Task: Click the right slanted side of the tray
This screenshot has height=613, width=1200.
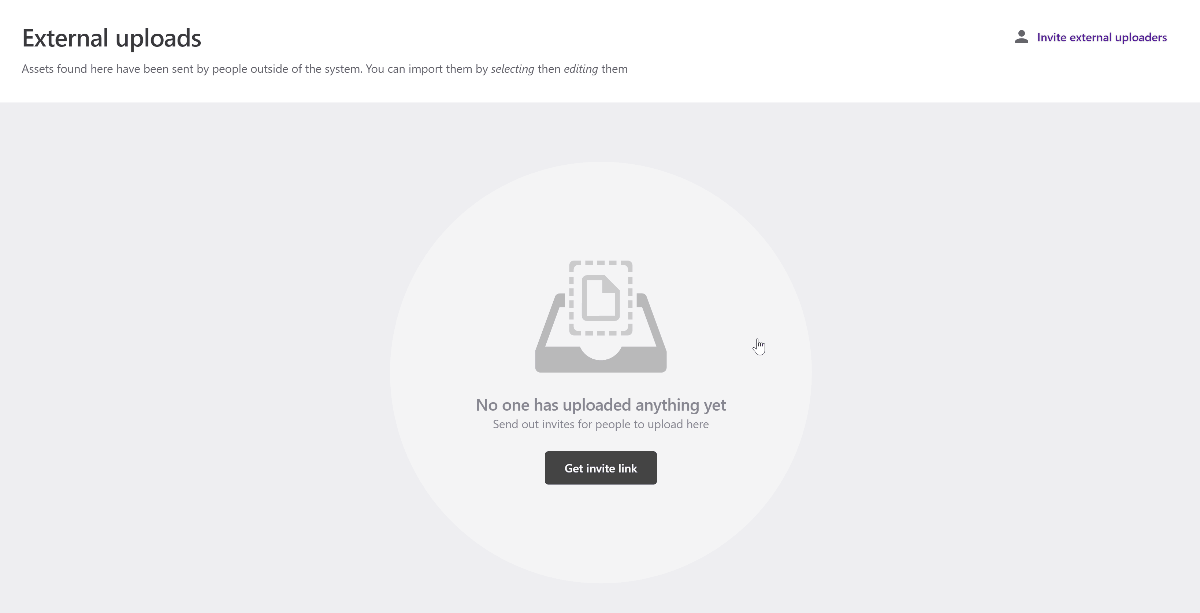Action: coord(654,318)
